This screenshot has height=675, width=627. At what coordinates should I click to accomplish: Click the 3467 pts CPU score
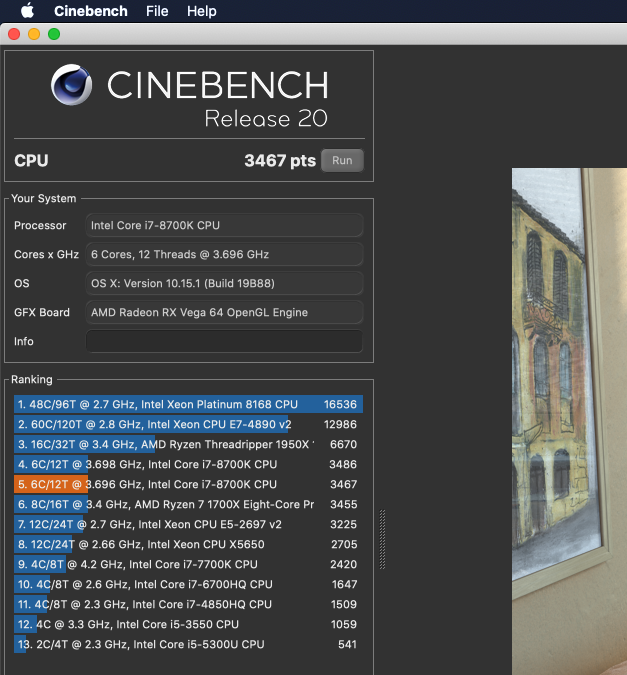coord(280,161)
